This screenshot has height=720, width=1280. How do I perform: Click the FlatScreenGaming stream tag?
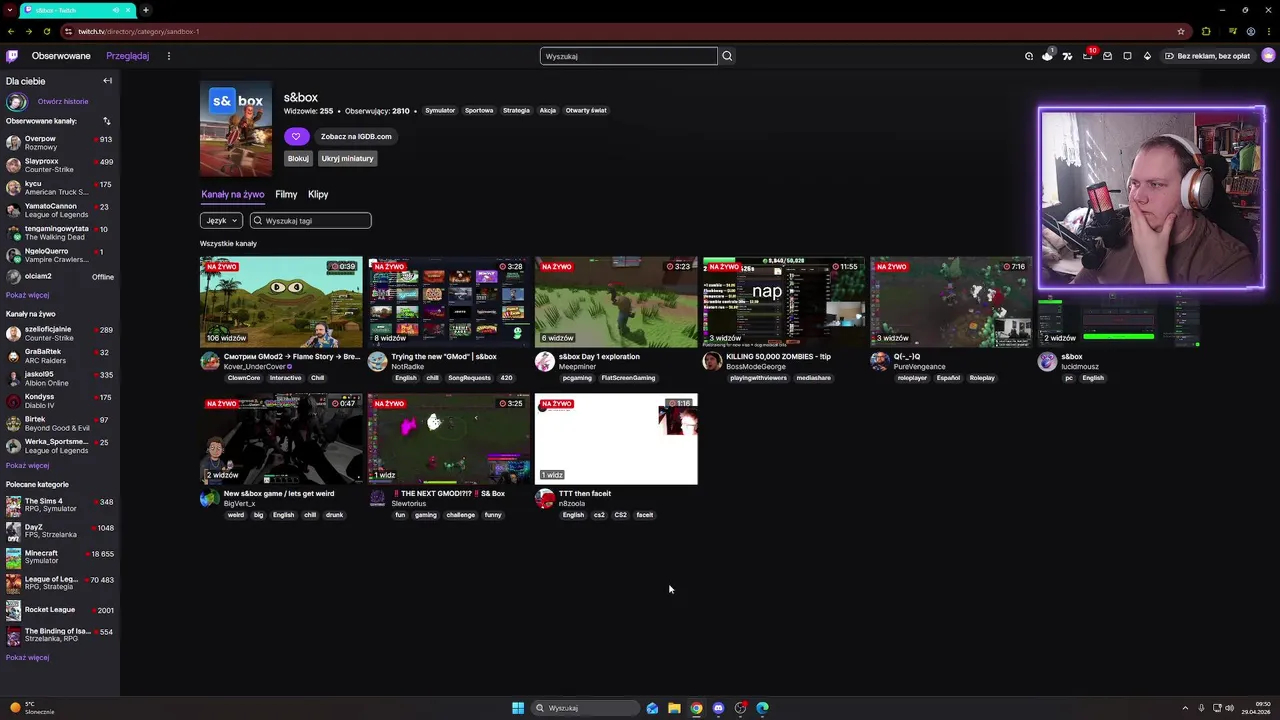pyautogui.click(x=628, y=378)
